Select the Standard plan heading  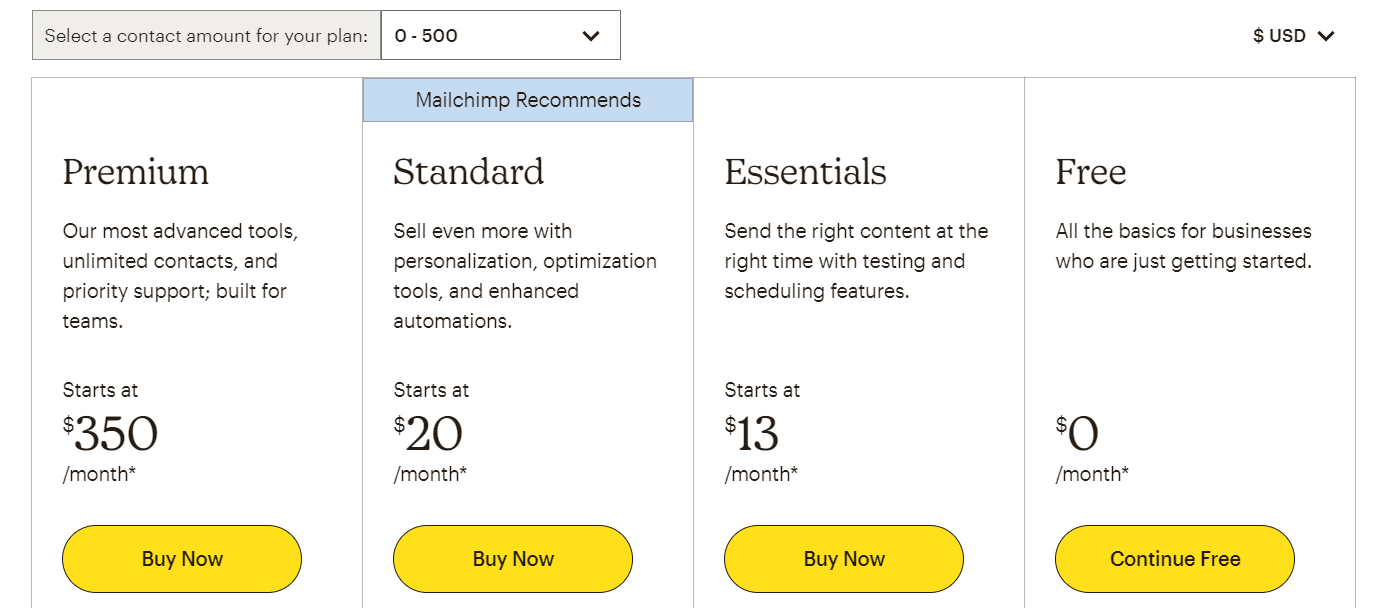[x=469, y=172]
